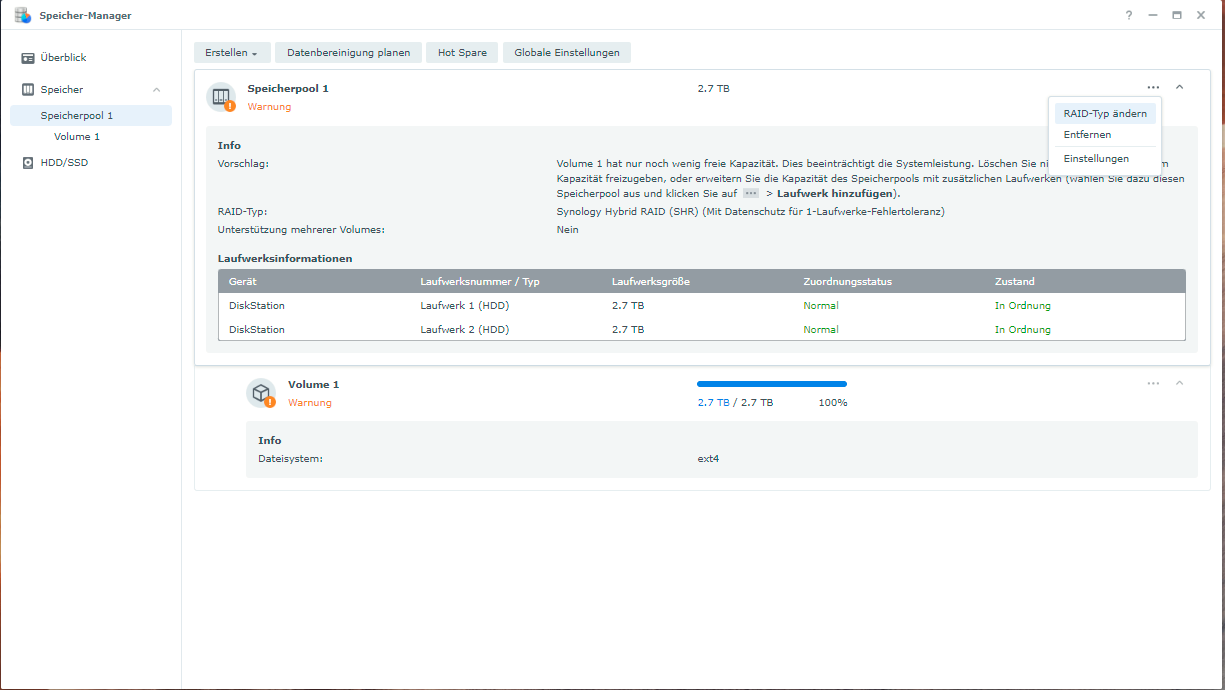The height and width of the screenshot is (690, 1225).
Task: Open the three-dot menu for Speicherpool 1
Action: click(1153, 88)
